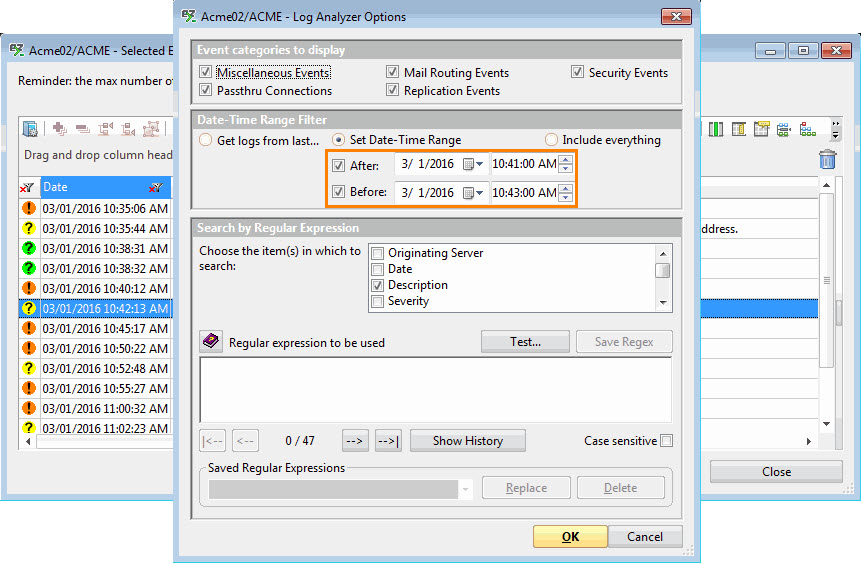The image size is (861, 565).
Task: Click the clear filter icon inside Date header
Action: pos(156,187)
